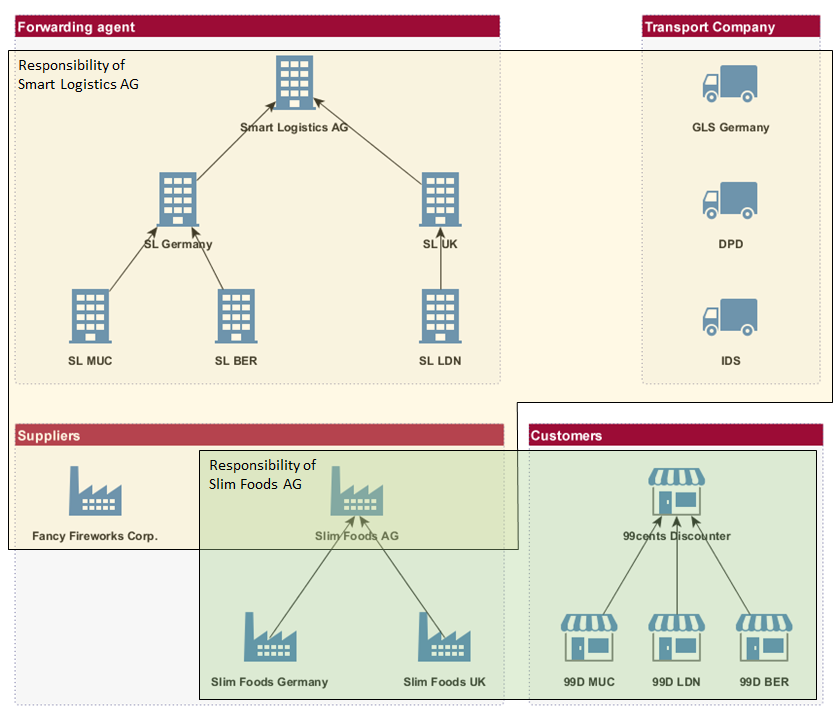
Task: Select the Slim Foods Germany factory icon
Action: pyautogui.click(x=270, y=637)
